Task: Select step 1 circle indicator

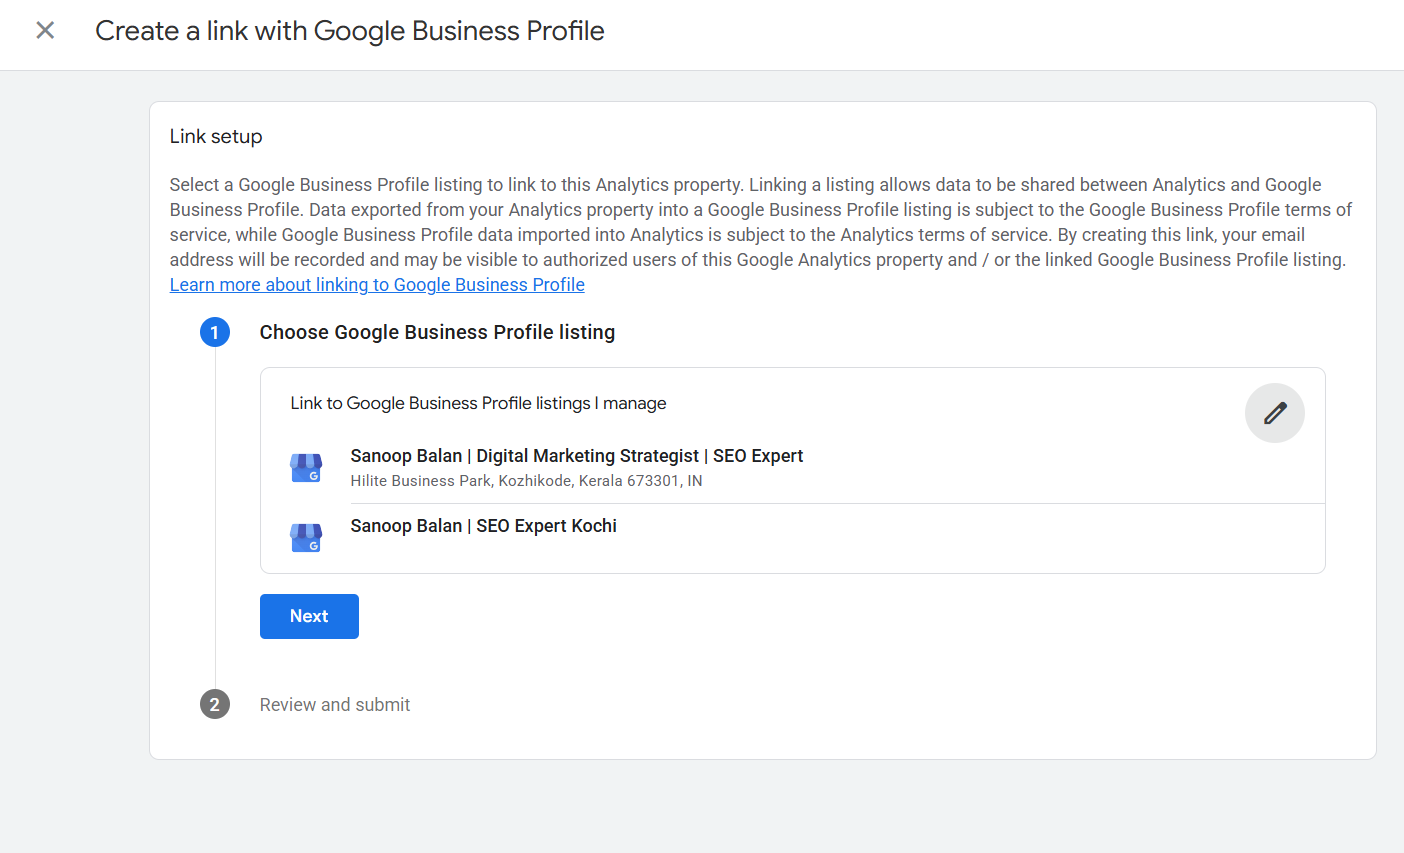Action: tap(215, 332)
